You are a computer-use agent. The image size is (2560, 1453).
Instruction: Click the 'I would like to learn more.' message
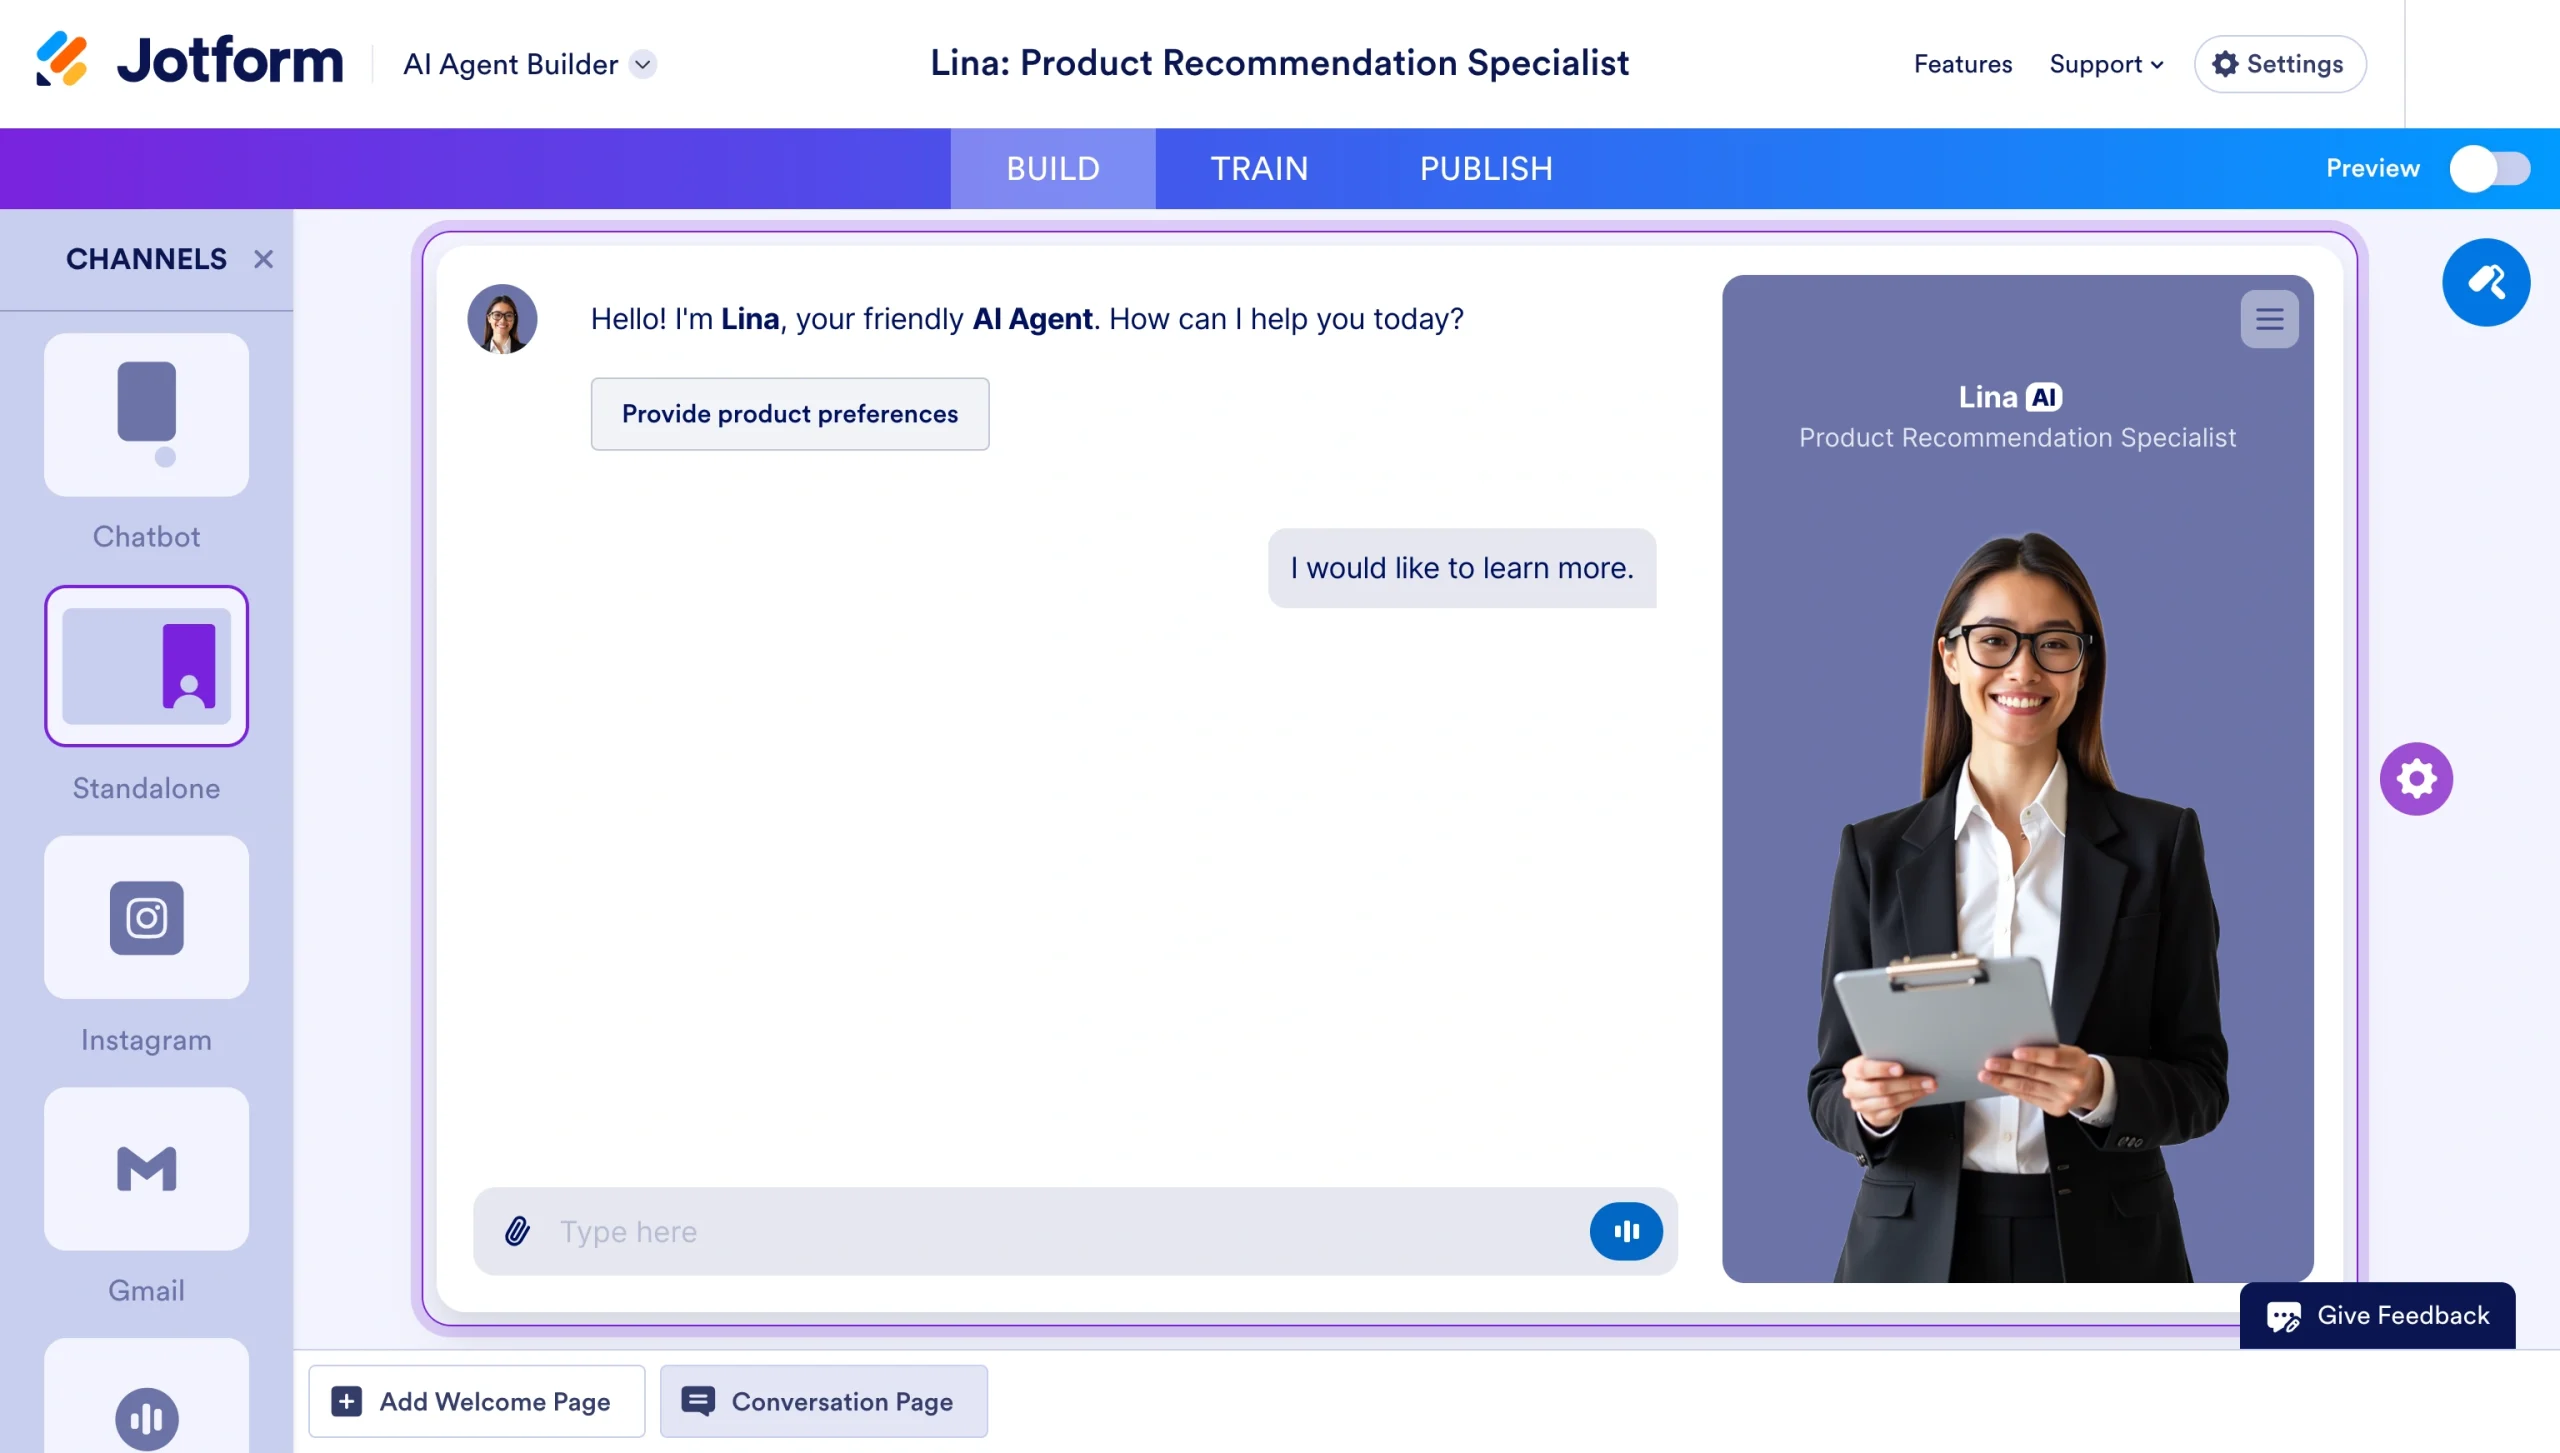(x=1461, y=568)
